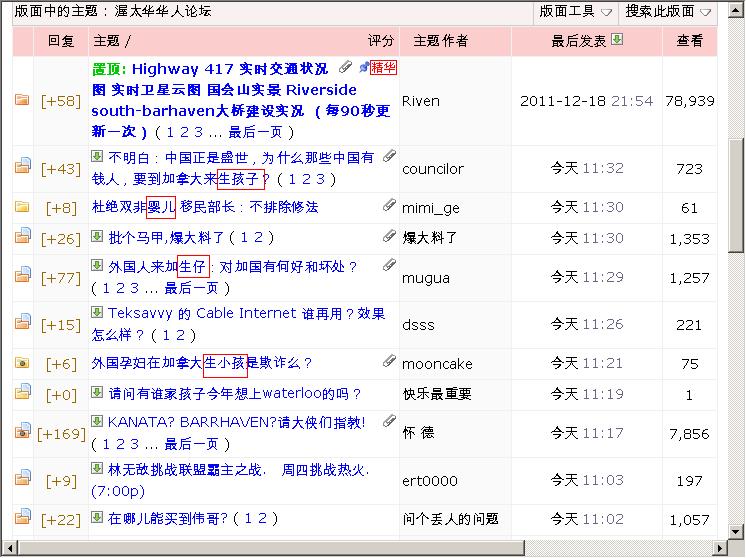Click the folder icon beside the mooncake thread

coord(22,364)
